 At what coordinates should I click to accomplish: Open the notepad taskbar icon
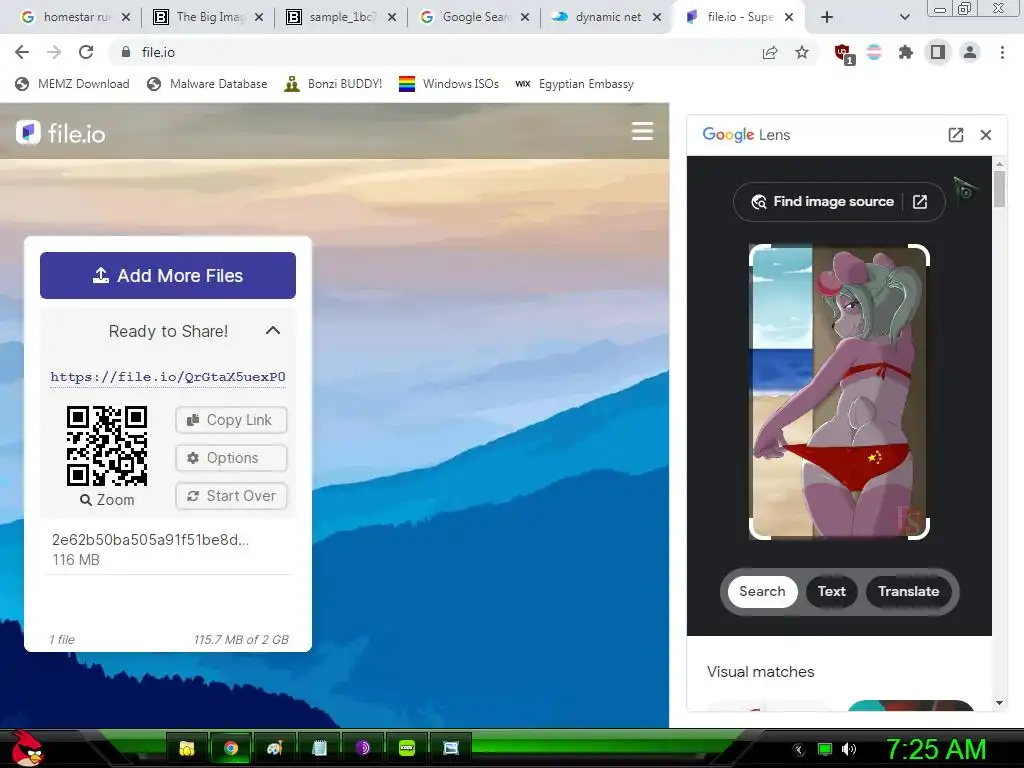319,748
